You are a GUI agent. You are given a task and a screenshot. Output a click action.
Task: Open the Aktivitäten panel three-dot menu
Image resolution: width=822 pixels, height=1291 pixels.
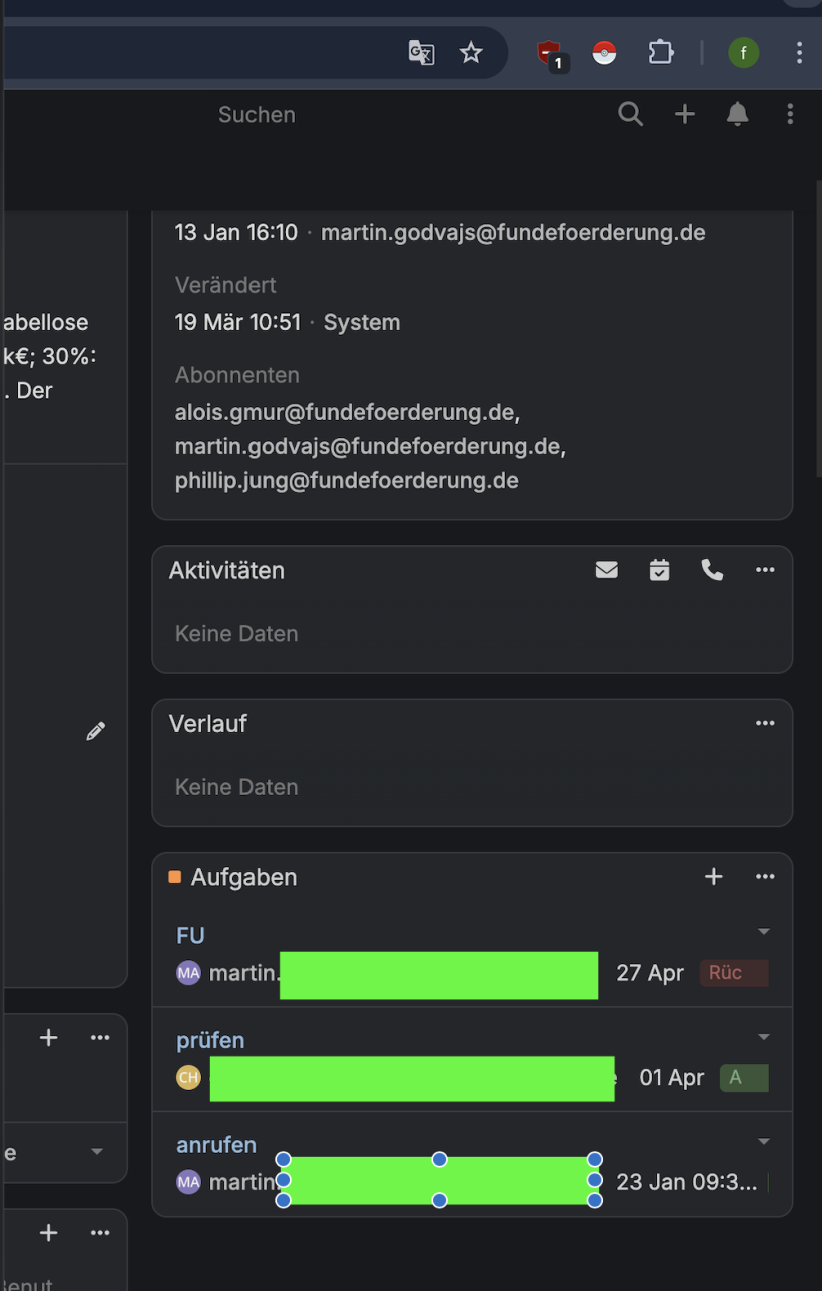click(765, 570)
